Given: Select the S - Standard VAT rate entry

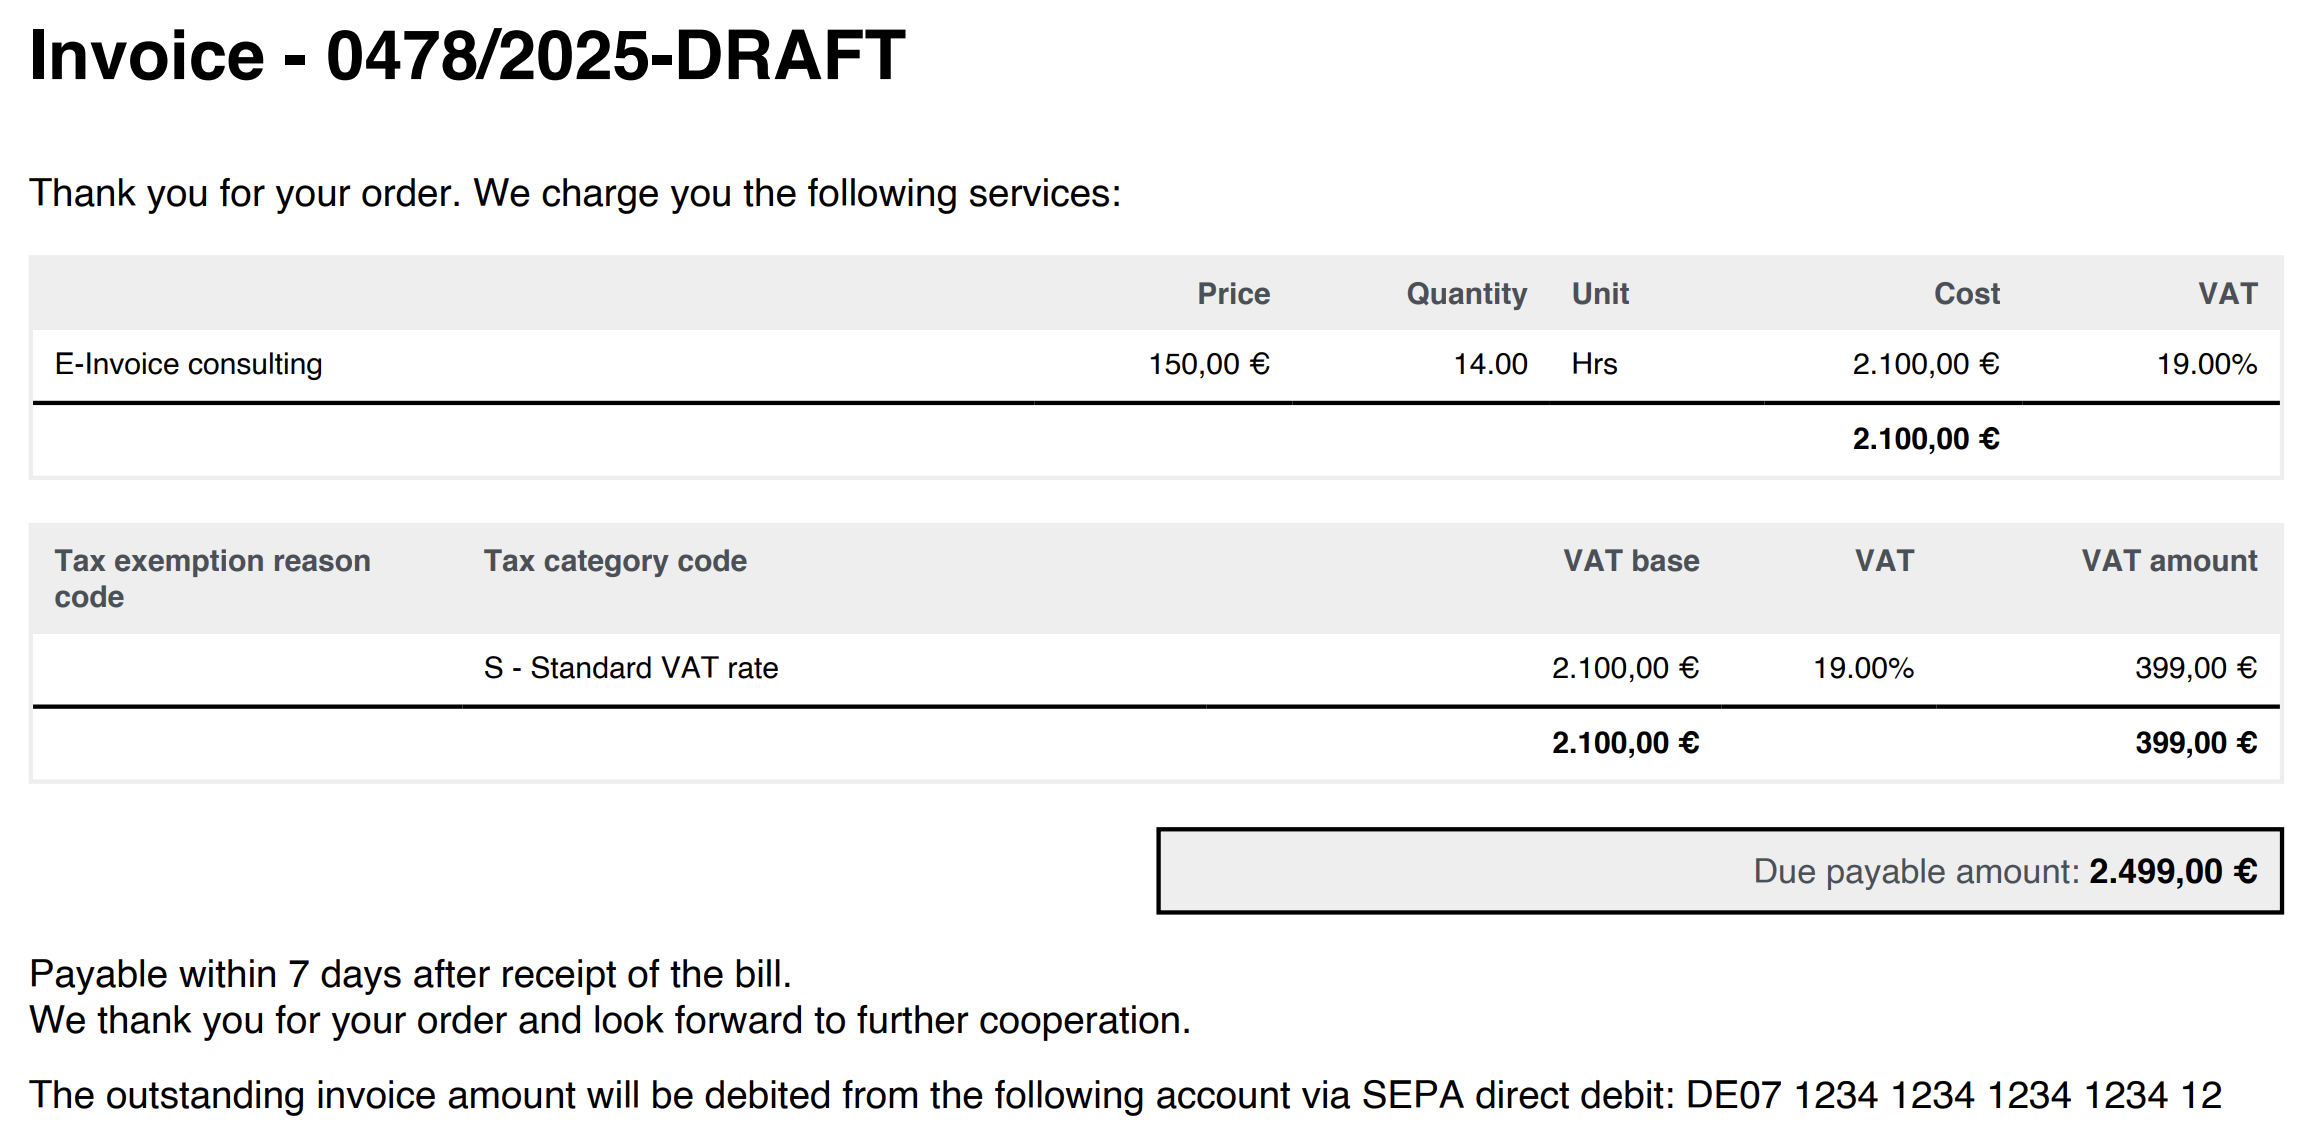Looking at the screenshot, I should coord(631,668).
